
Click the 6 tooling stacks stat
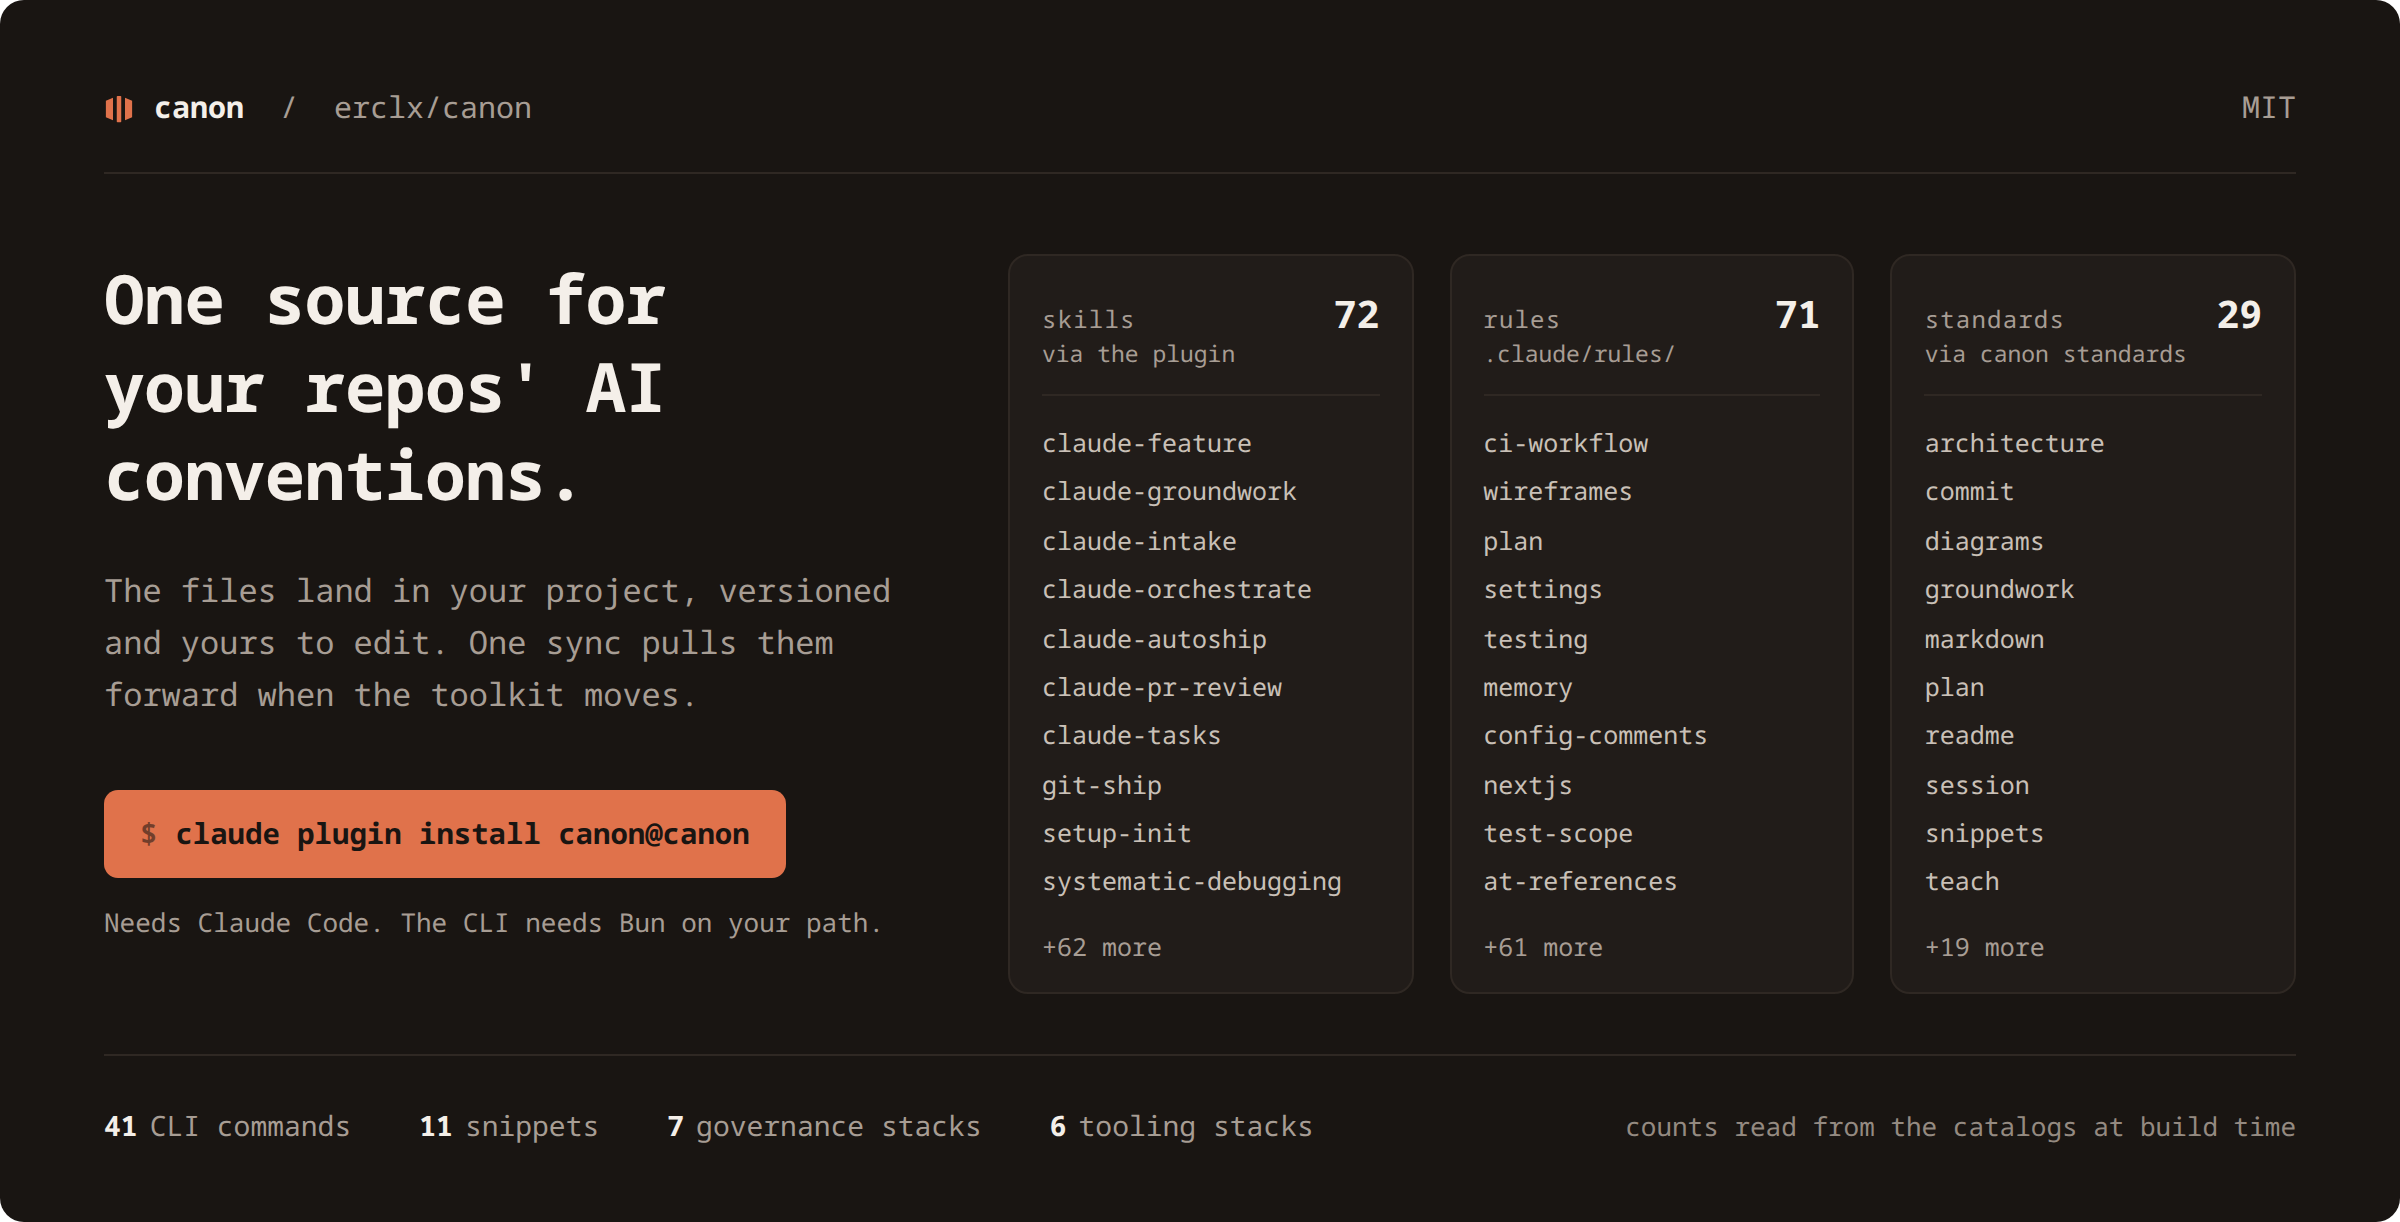(x=1181, y=1127)
